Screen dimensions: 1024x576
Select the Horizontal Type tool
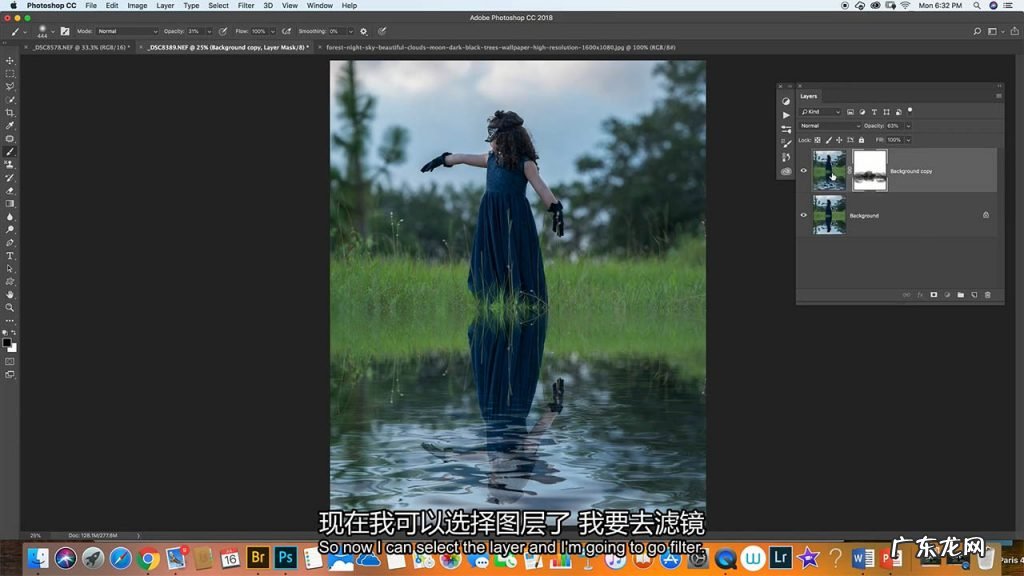(x=10, y=256)
